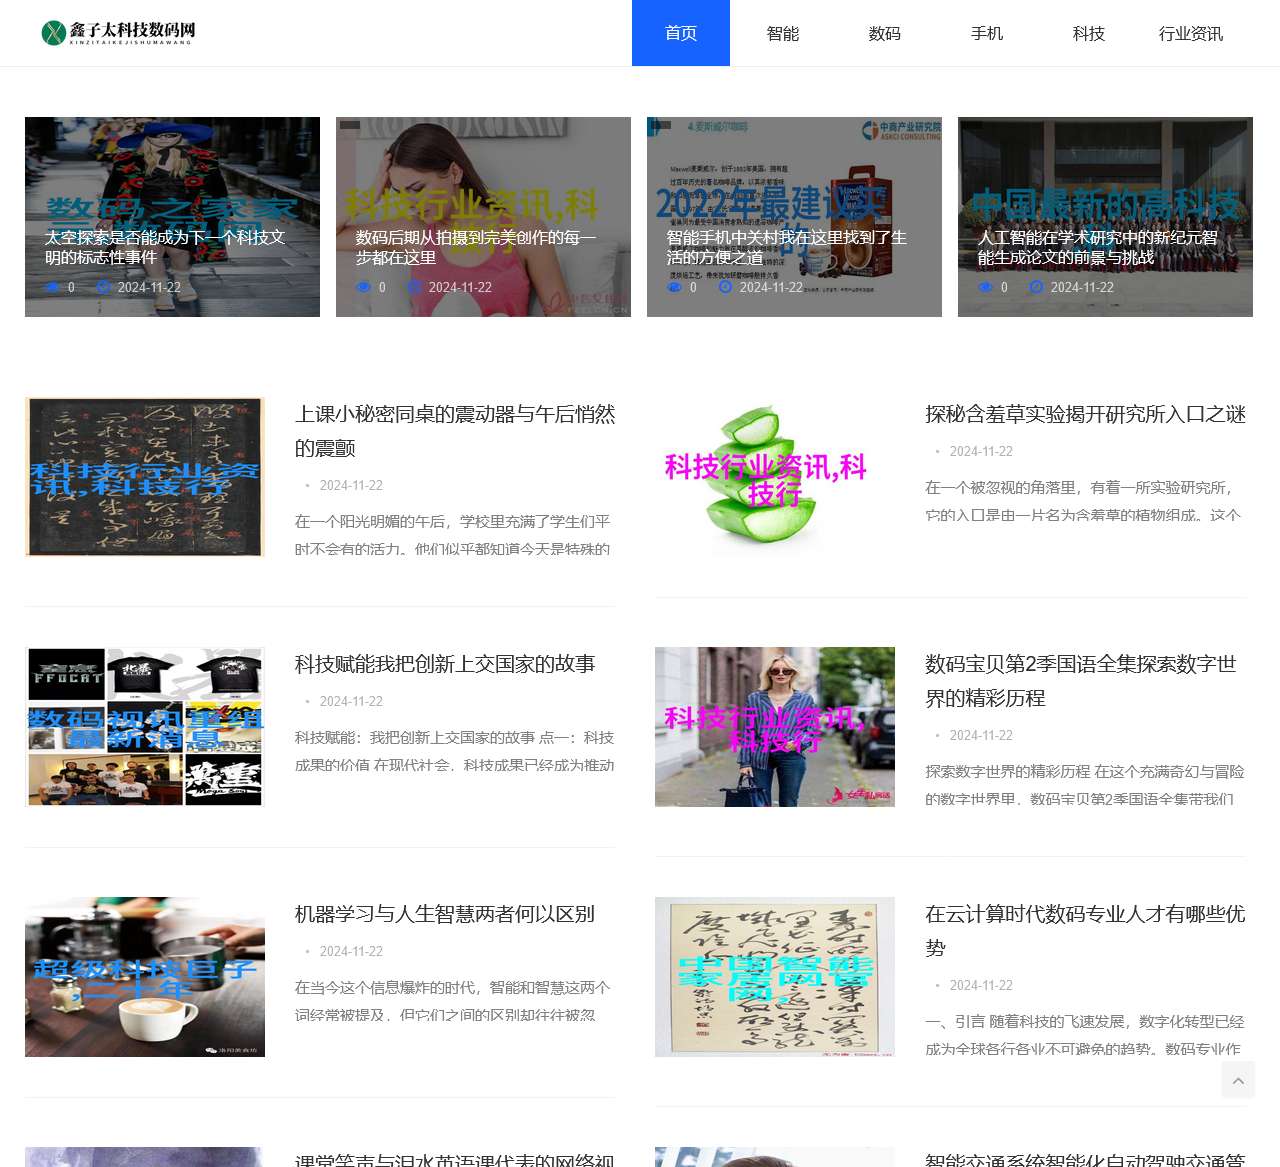Click the eye icon on the AI research banner card
Screen dimensions: 1280x1167
tap(985, 287)
